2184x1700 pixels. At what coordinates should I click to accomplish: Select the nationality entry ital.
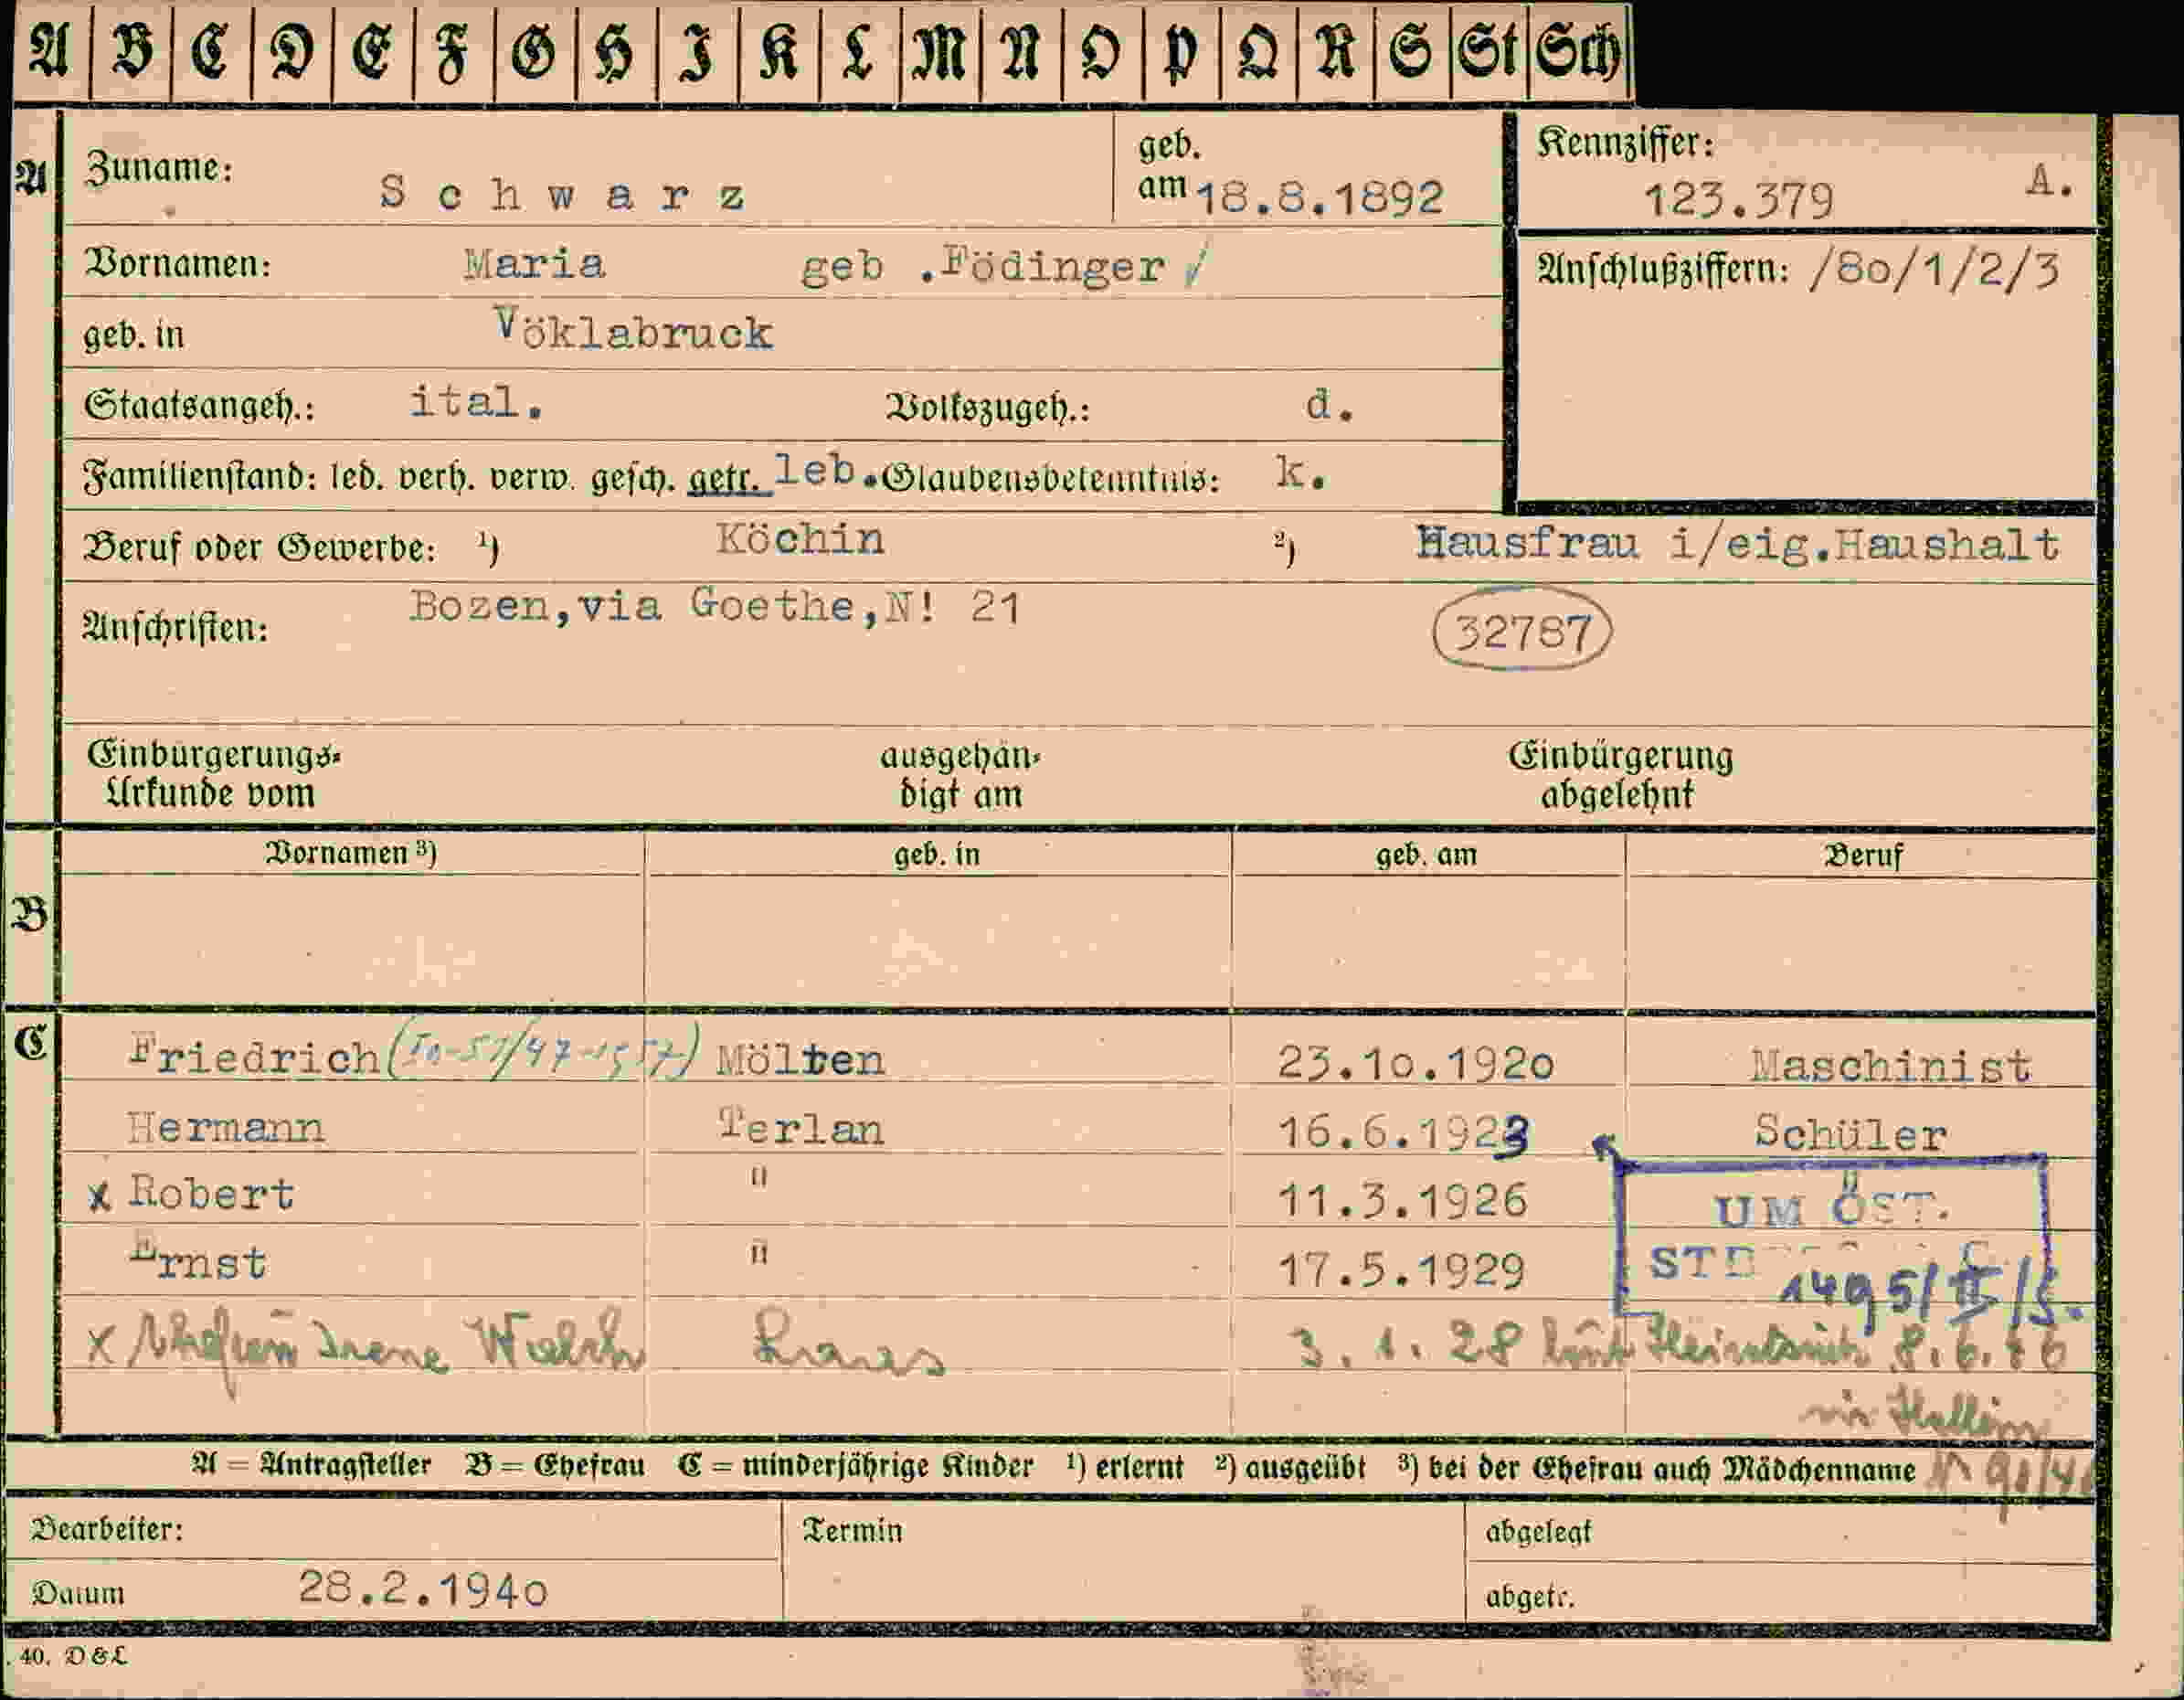(477, 402)
